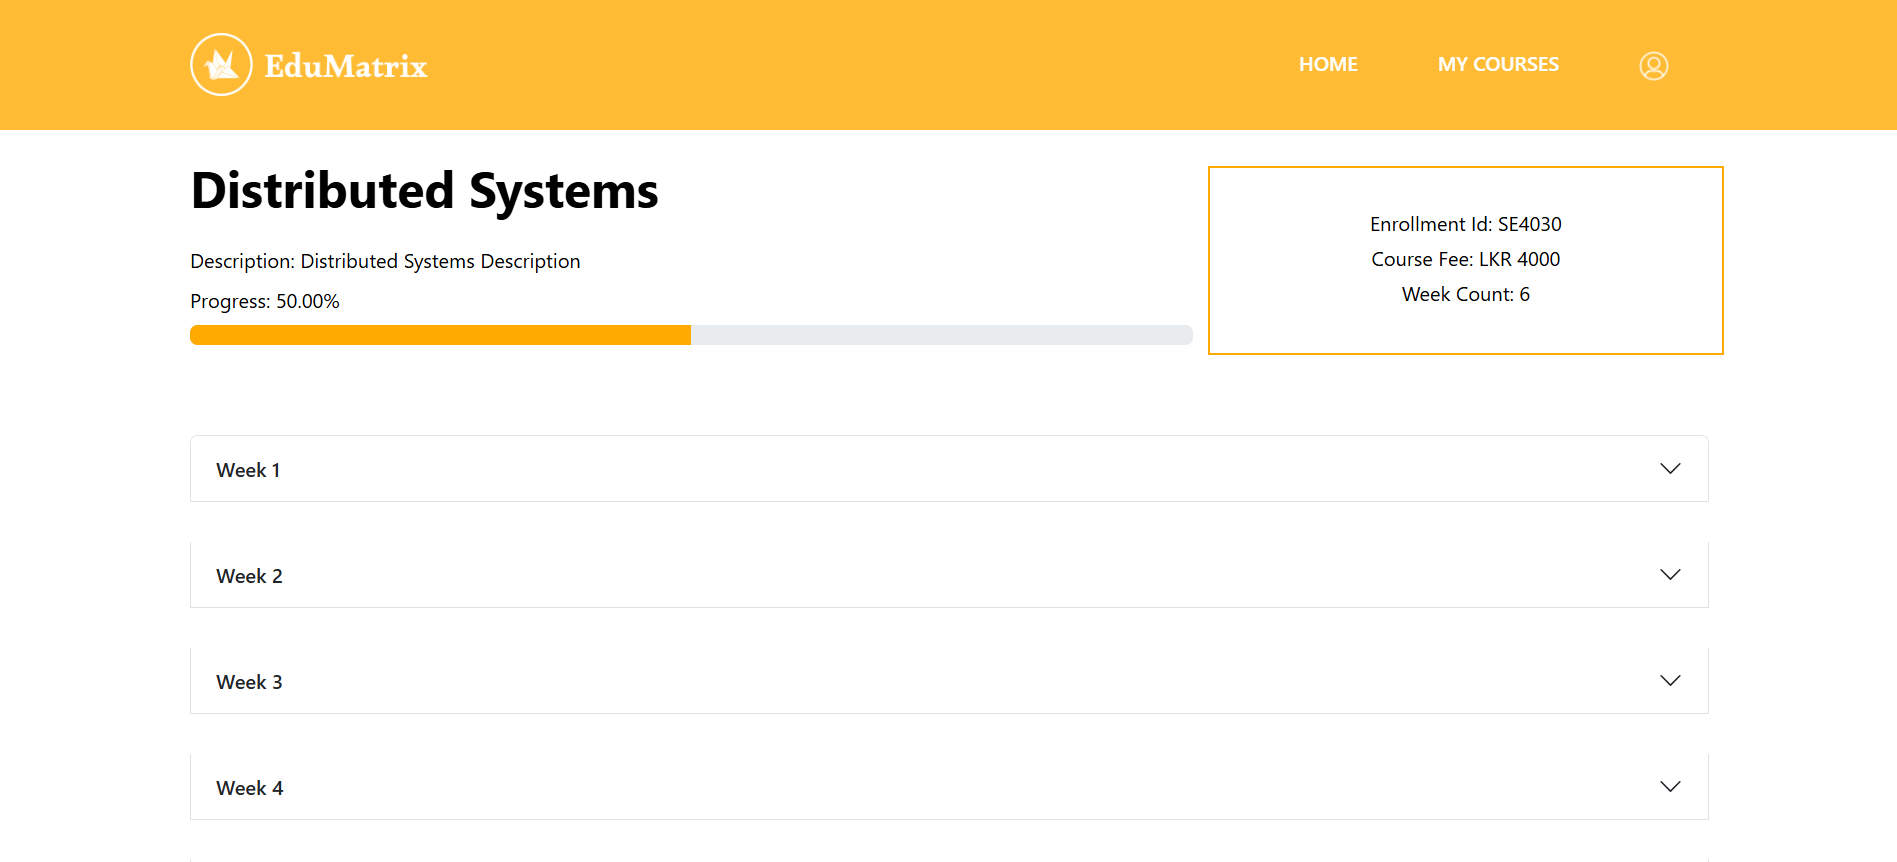Click the Week Count 6 text

pyautogui.click(x=1465, y=294)
